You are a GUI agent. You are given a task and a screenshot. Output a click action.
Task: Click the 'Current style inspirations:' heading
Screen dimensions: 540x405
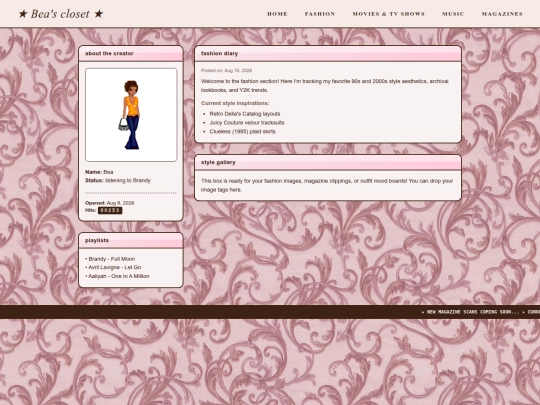(x=235, y=103)
